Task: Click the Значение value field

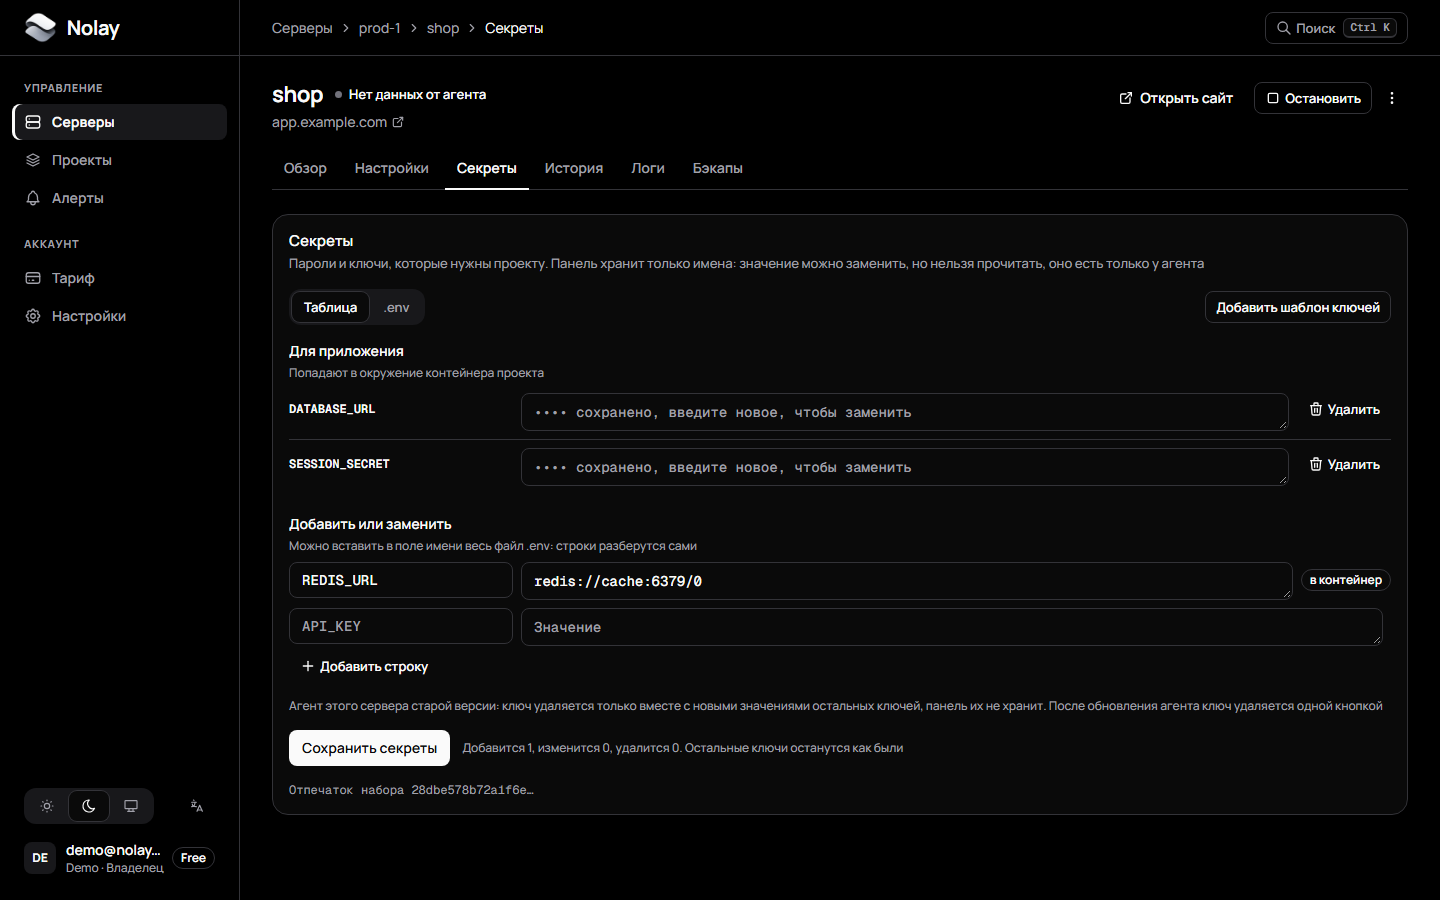Action: pos(952,627)
